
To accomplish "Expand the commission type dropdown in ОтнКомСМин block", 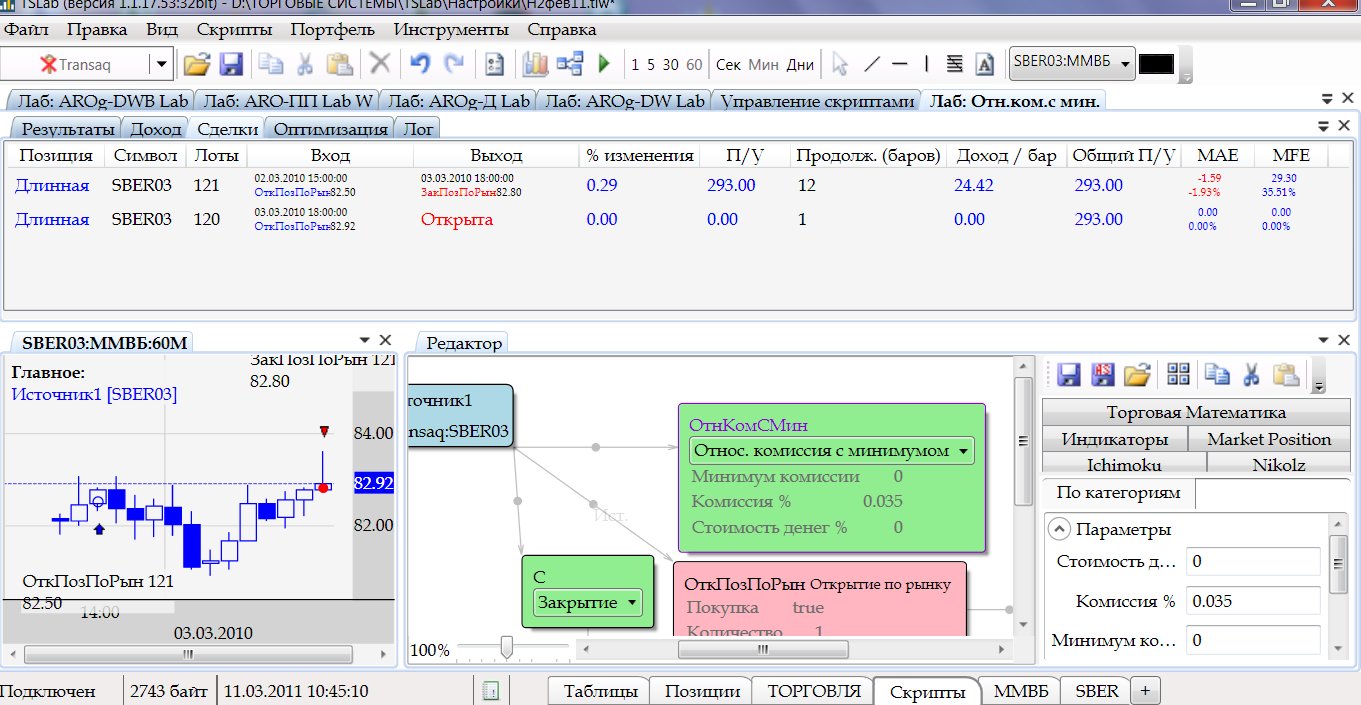I will pyautogui.click(x=963, y=451).
